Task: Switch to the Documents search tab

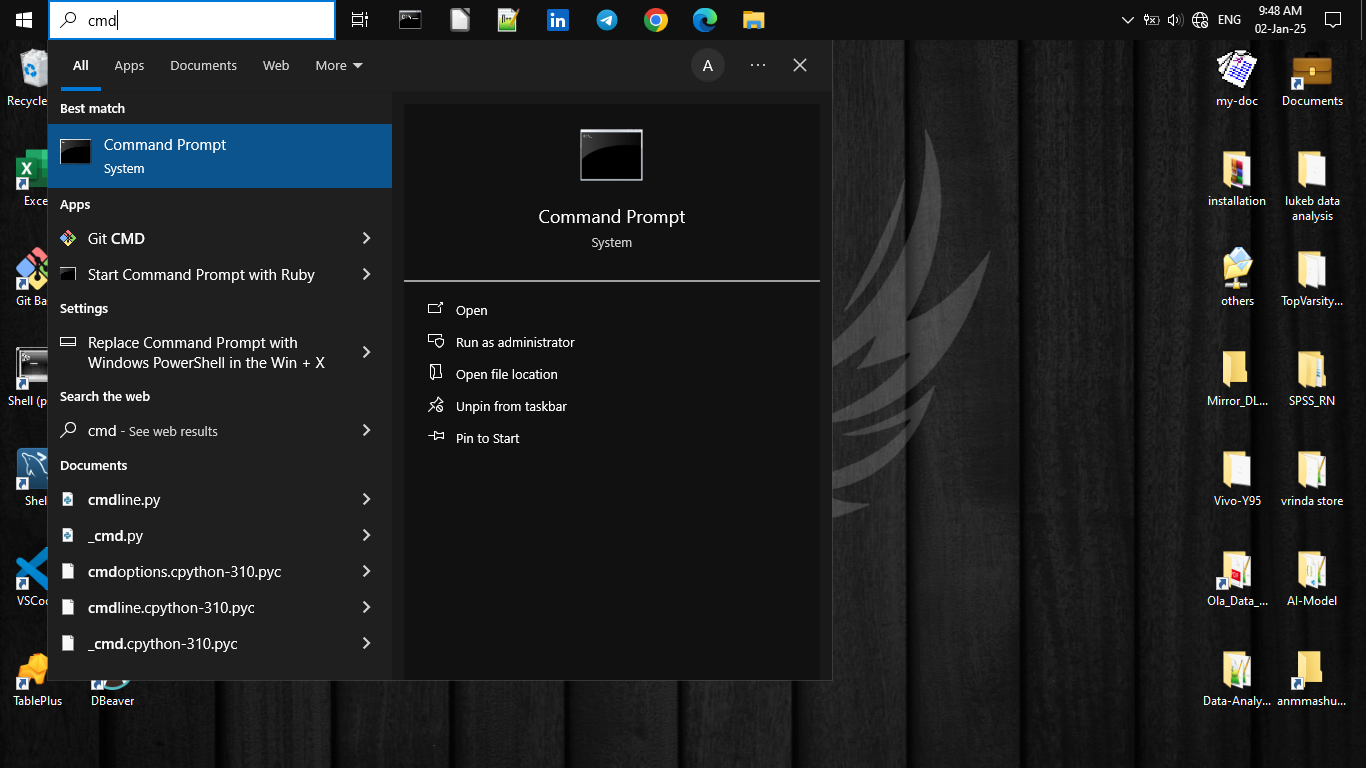Action: point(203,66)
